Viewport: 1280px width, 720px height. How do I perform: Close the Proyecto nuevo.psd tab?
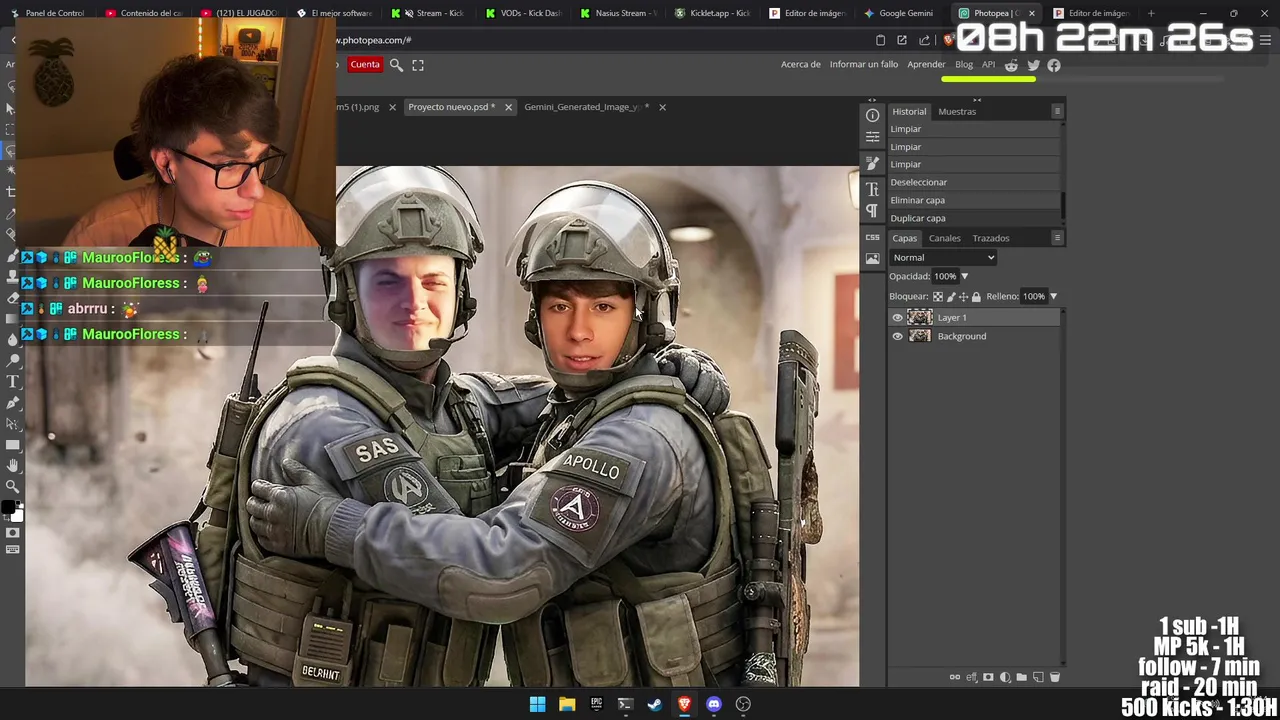click(508, 107)
